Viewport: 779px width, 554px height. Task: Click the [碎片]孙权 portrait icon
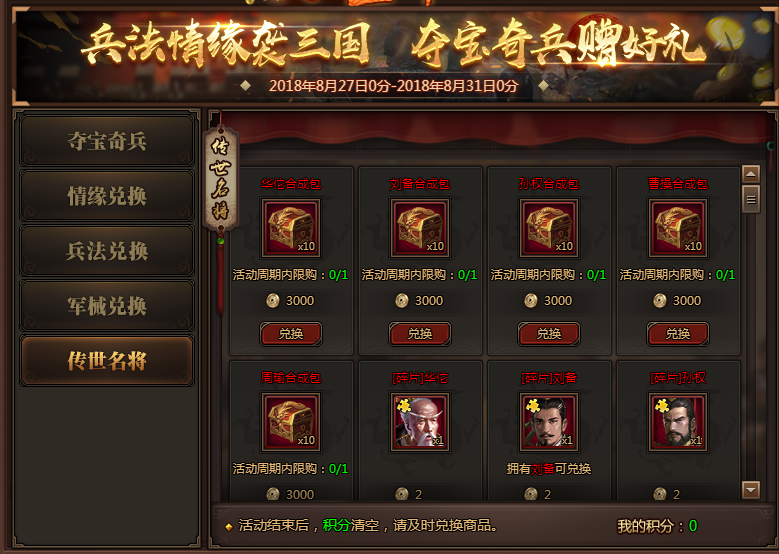(678, 422)
